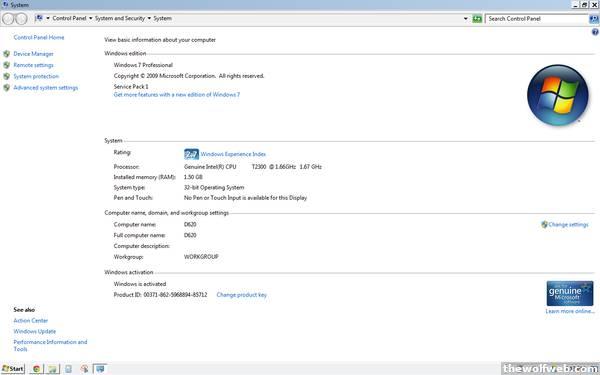The height and width of the screenshot is (375, 600).
Task: Click the shield icon beside Change settings
Action: (544, 224)
